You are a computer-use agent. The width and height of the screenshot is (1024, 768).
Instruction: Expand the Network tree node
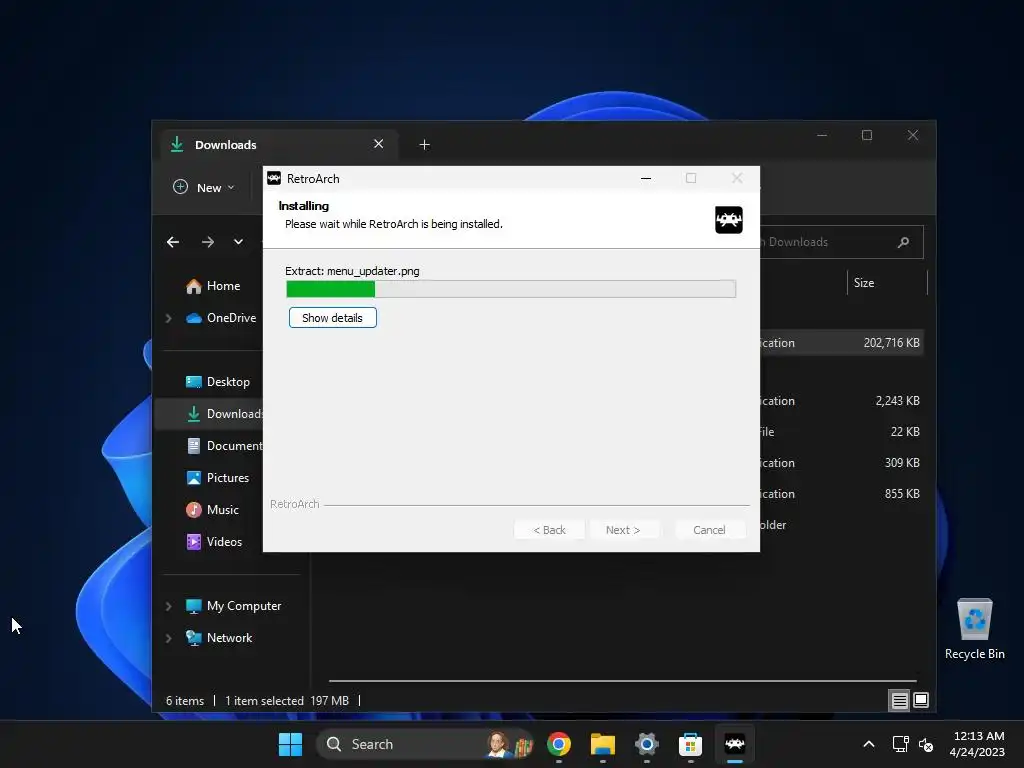[x=168, y=638]
